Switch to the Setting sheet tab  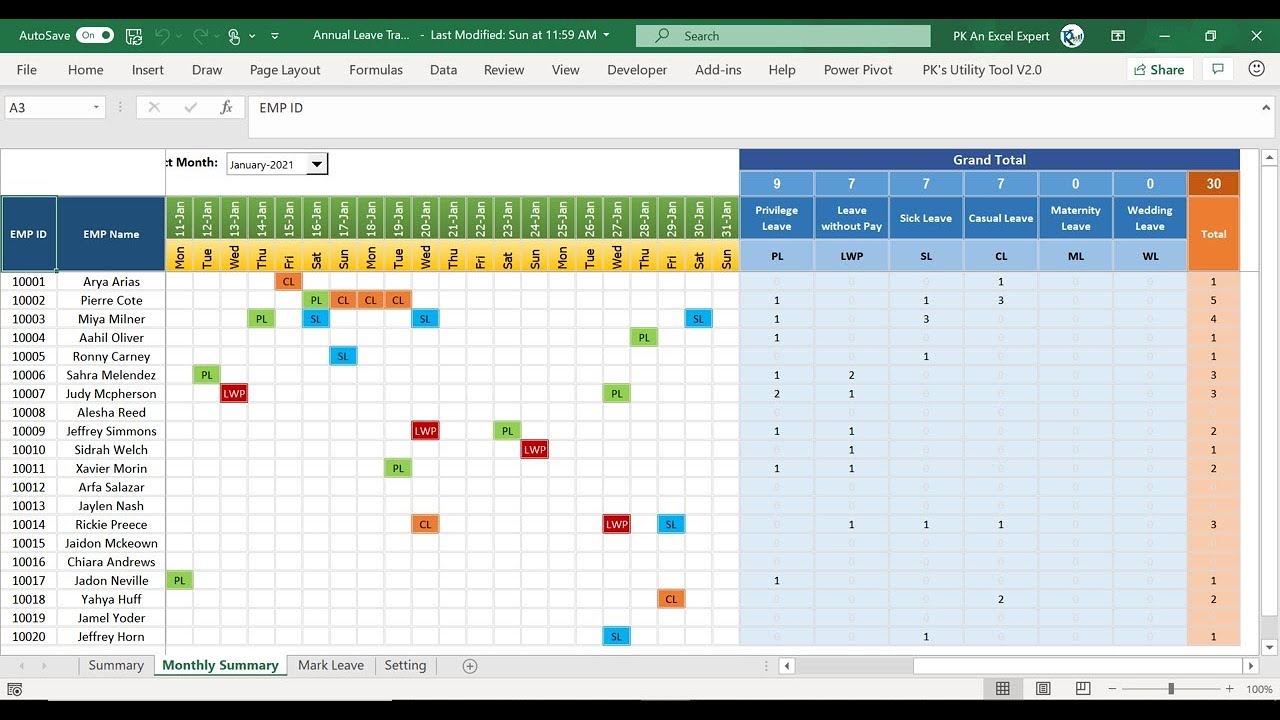[405, 666]
